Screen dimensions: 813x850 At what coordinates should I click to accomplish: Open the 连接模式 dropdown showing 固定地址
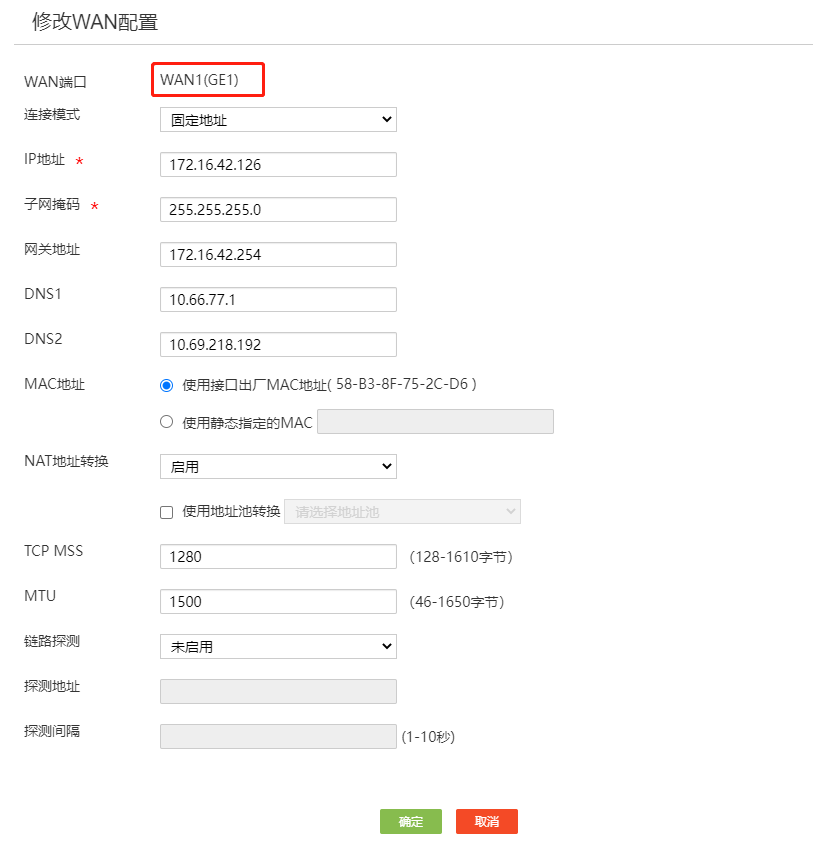pos(278,119)
